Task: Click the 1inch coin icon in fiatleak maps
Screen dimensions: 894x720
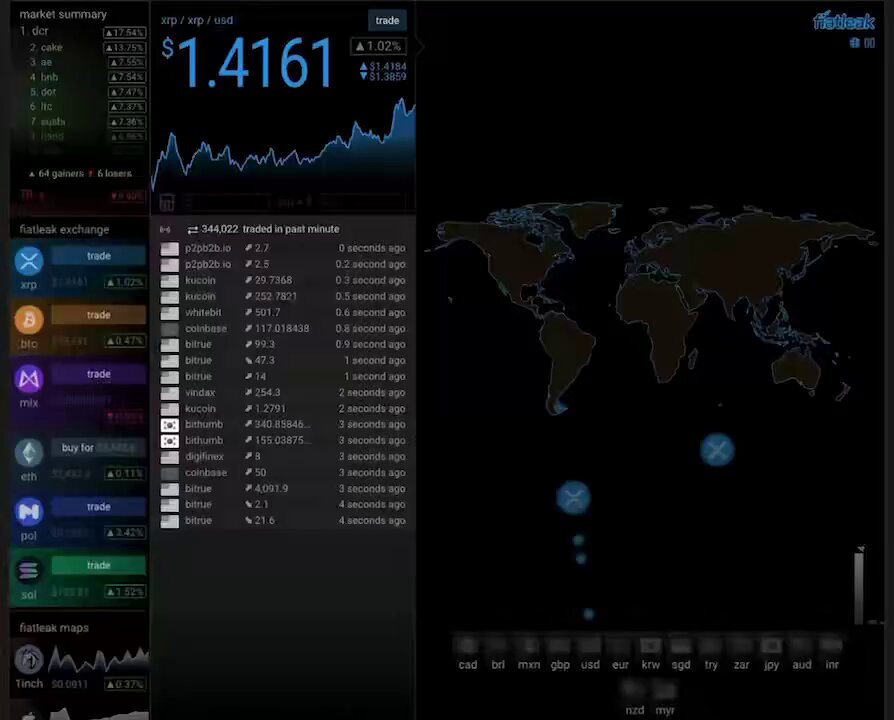Action: 29,660
